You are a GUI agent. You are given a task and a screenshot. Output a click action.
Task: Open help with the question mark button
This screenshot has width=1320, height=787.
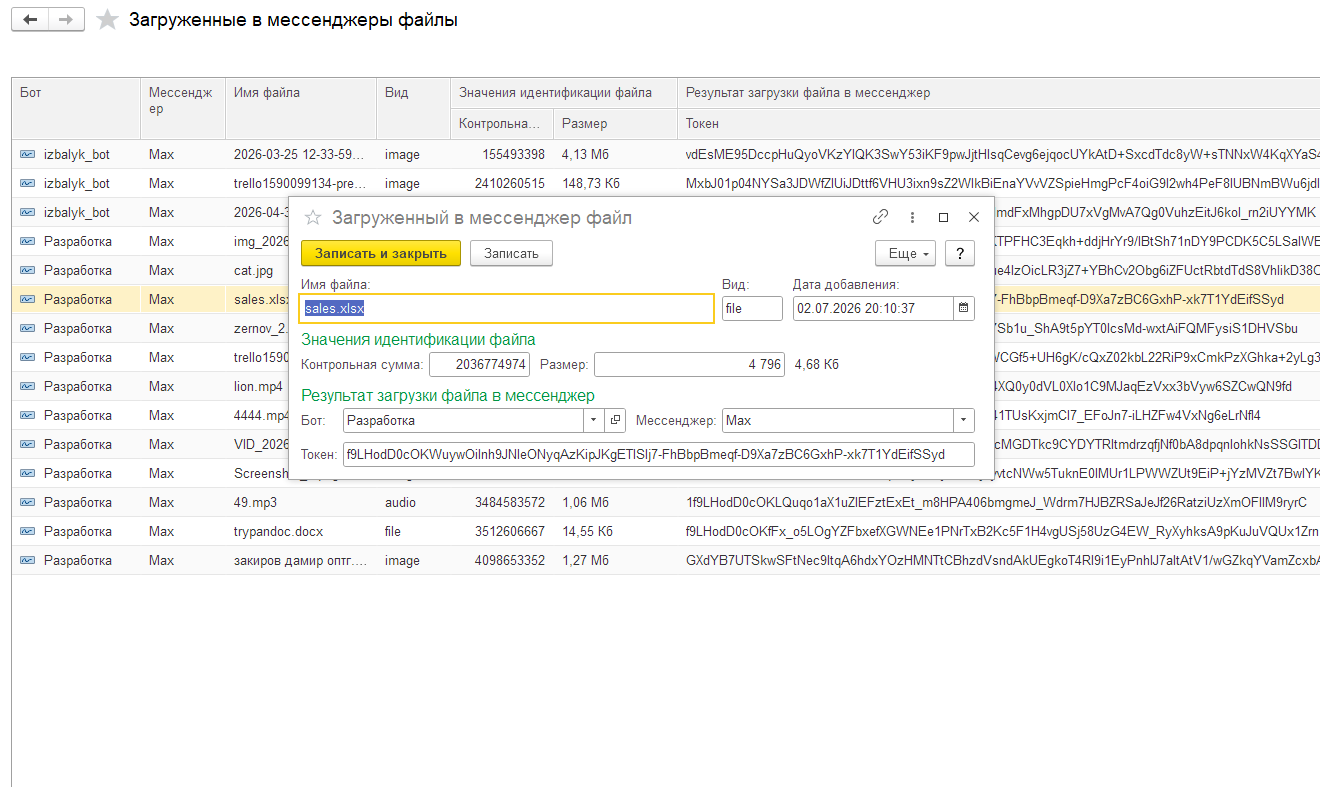point(960,253)
